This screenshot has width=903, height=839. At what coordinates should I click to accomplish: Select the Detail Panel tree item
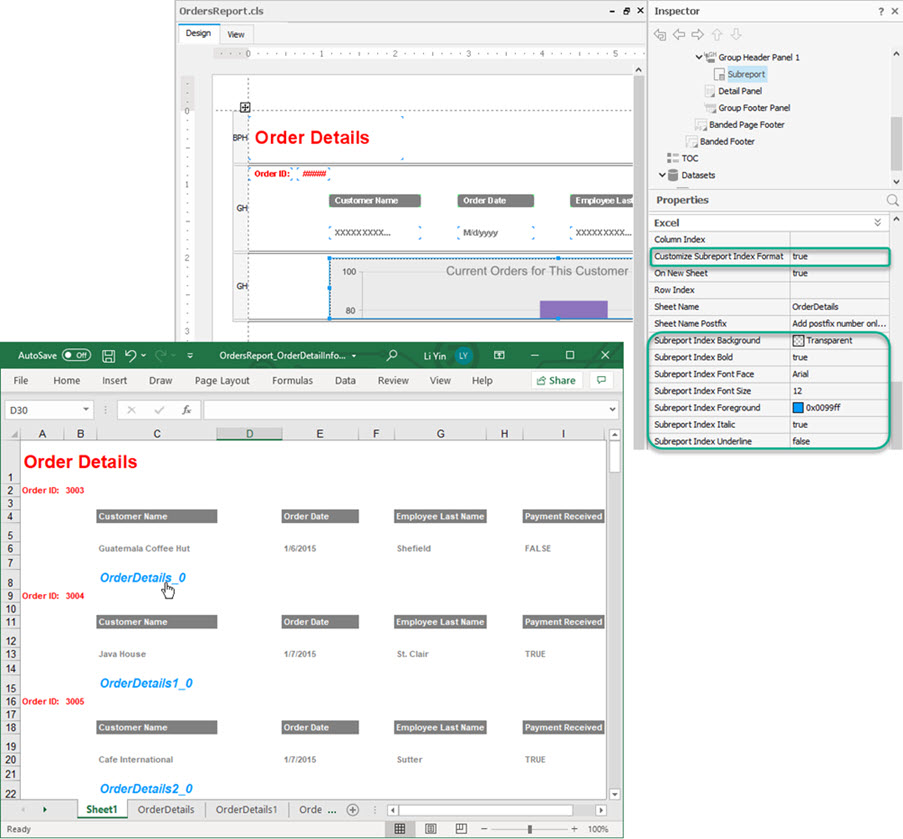pos(739,91)
